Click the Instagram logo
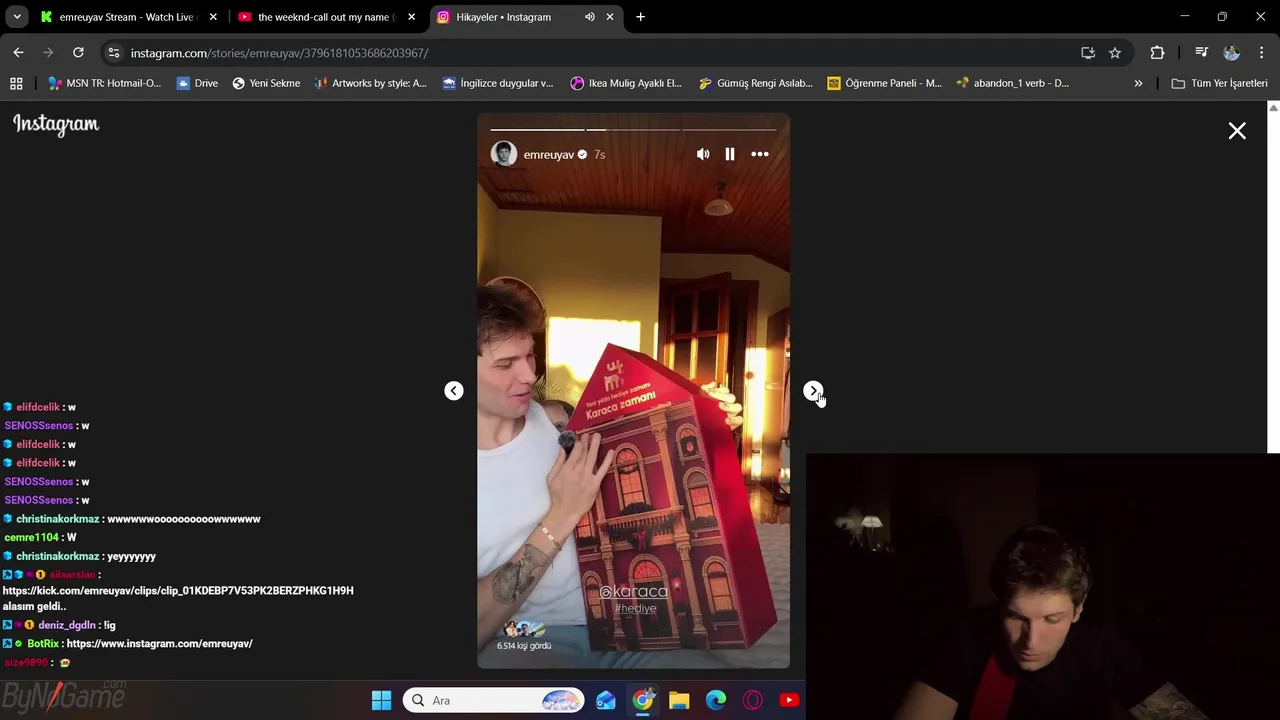The width and height of the screenshot is (1280, 720). click(56, 124)
